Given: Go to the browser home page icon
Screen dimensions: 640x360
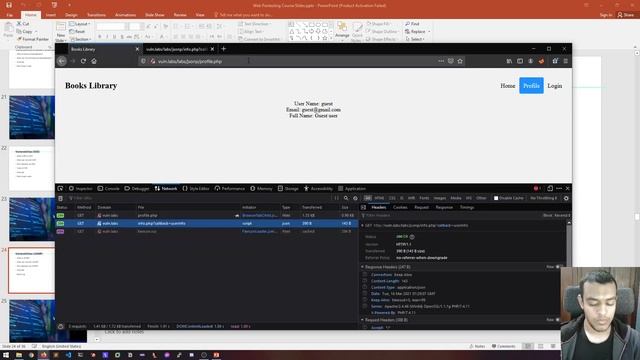Looking at the screenshot, I should point(94,61).
